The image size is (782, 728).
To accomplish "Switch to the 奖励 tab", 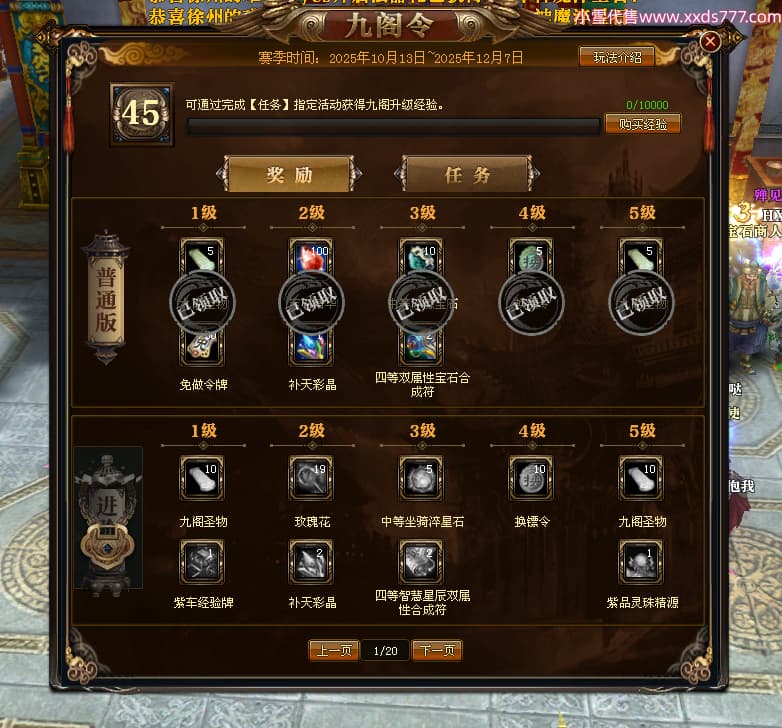I will pyautogui.click(x=289, y=174).
